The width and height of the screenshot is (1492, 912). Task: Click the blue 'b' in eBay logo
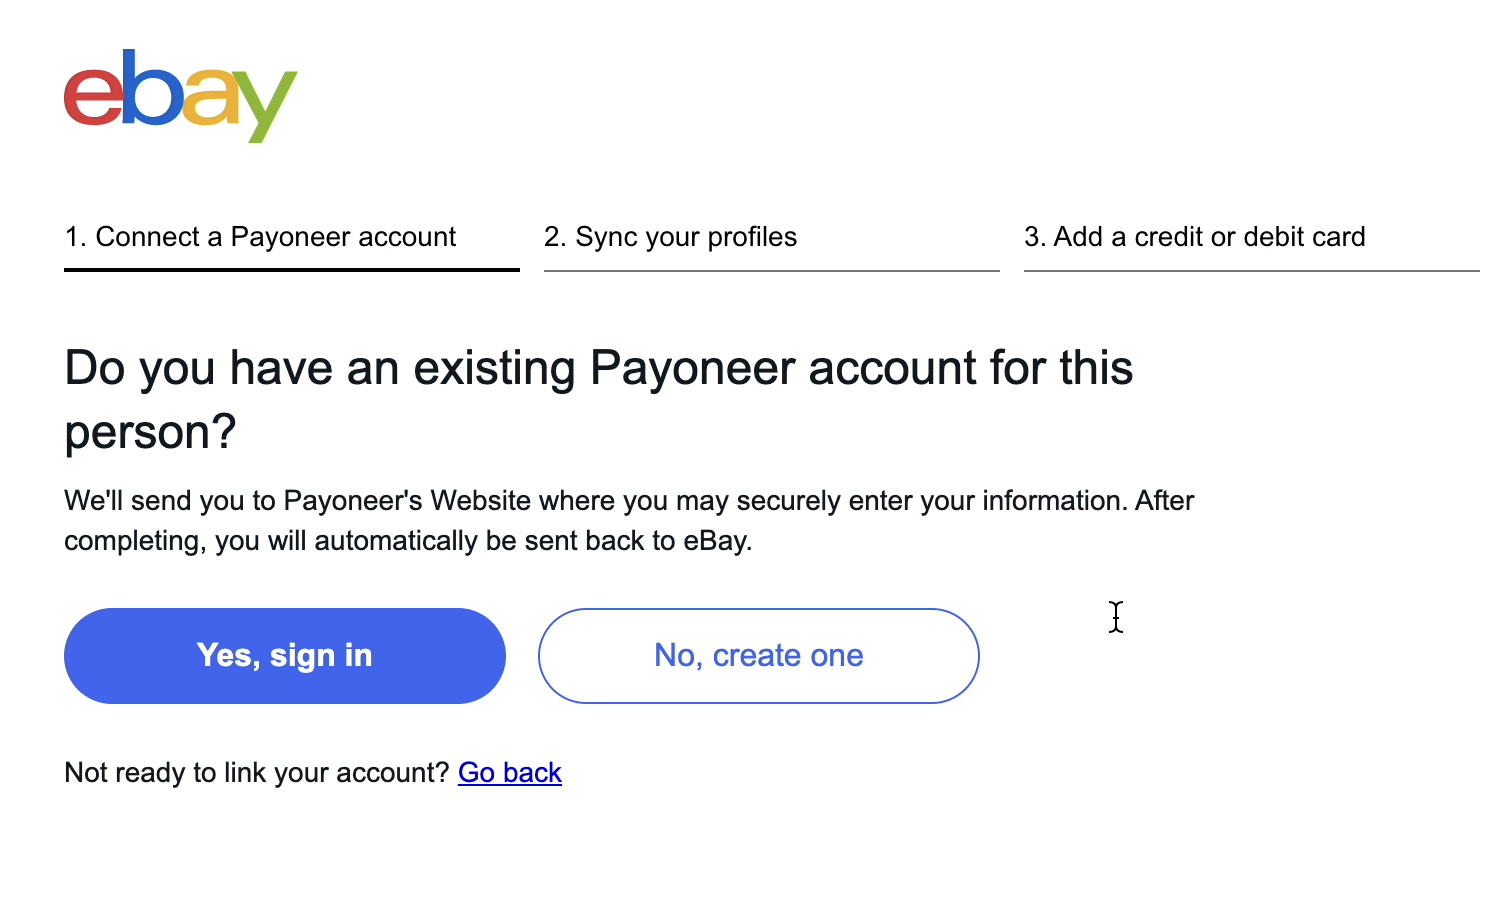[x=152, y=87]
